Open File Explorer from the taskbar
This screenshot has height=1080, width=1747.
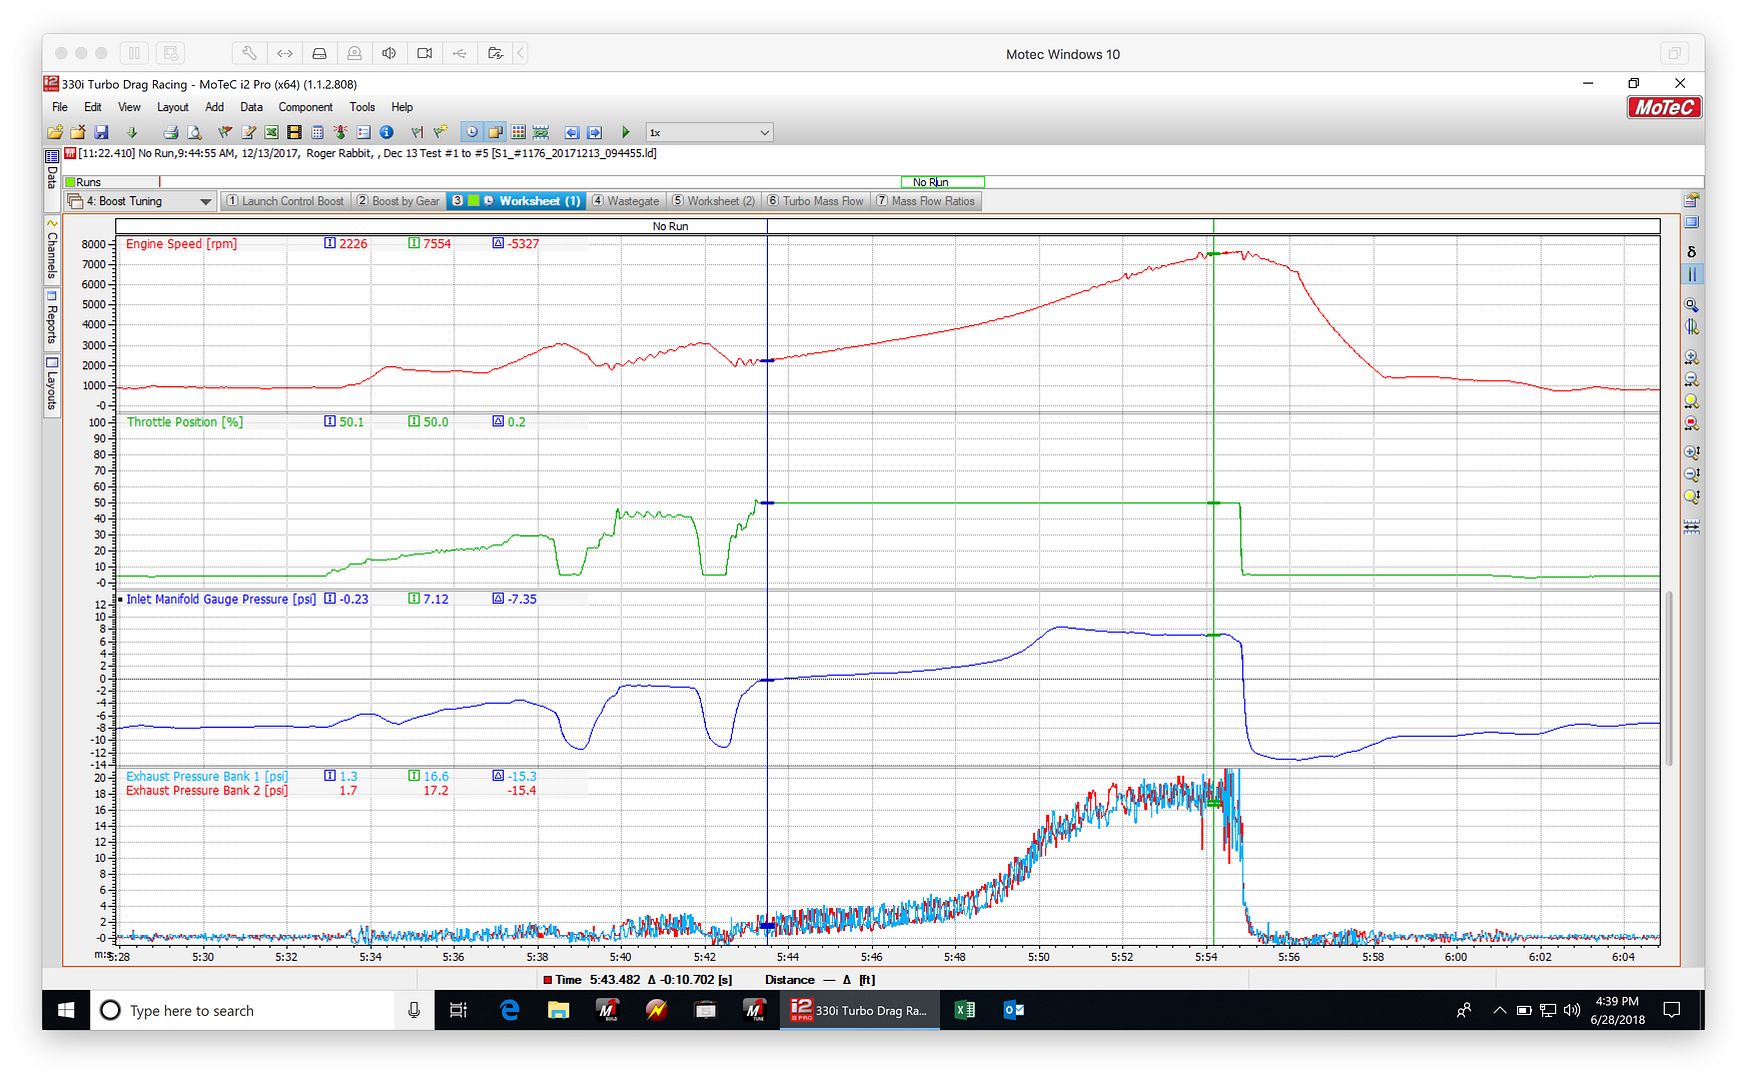pos(558,1010)
